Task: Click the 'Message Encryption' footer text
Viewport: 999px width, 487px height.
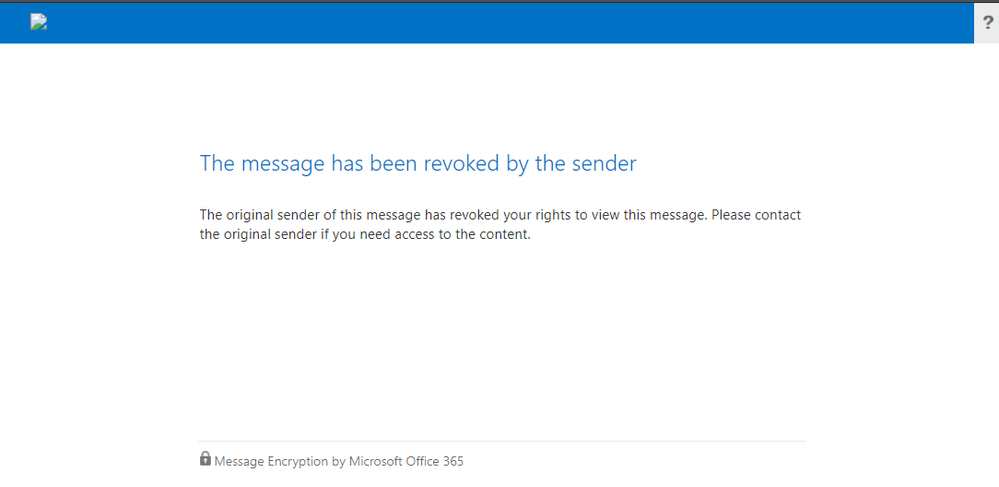Action: 270,462
